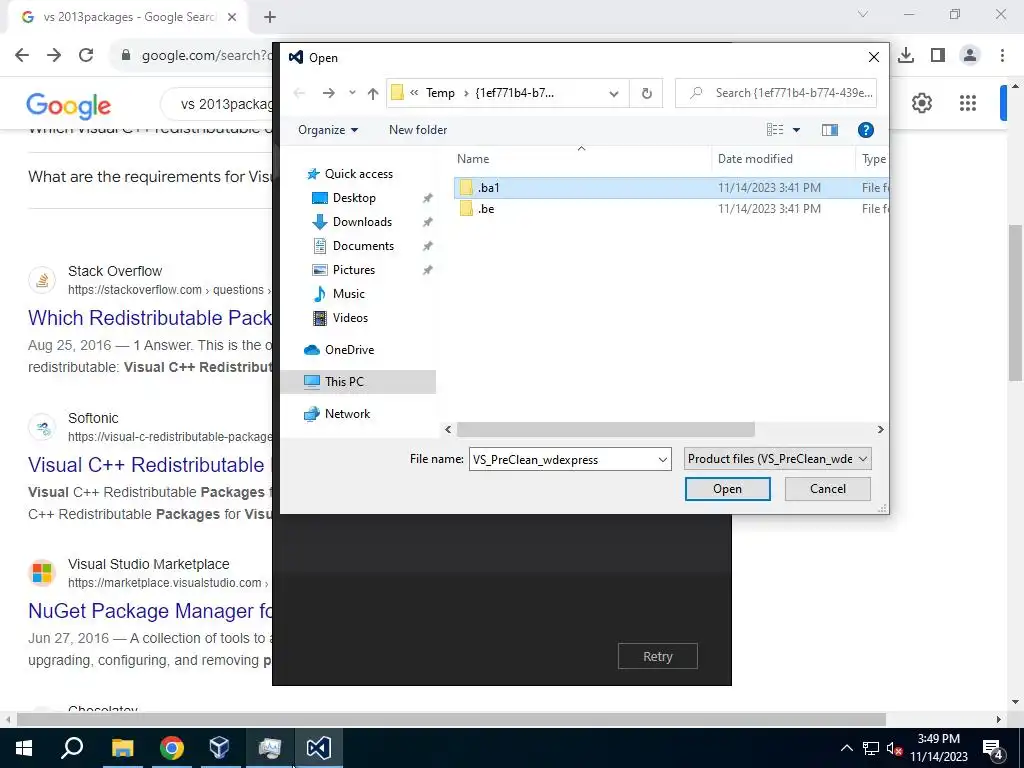Select Network in navigation pane
Screen dimensions: 1024x768
point(347,414)
